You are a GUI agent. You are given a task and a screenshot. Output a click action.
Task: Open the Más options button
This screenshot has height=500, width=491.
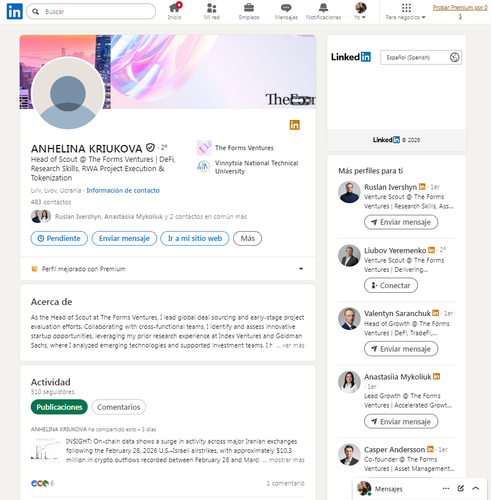coord(247,238)
